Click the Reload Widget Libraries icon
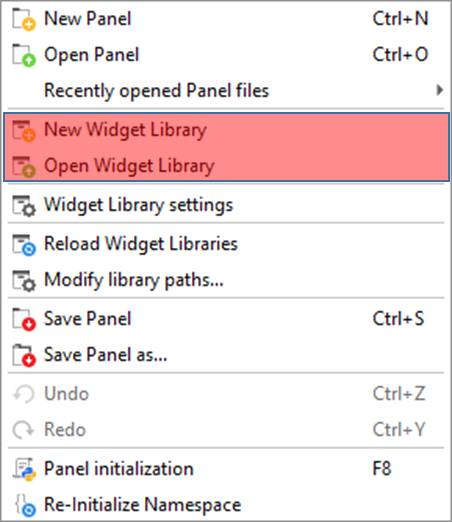 (24, 245)
